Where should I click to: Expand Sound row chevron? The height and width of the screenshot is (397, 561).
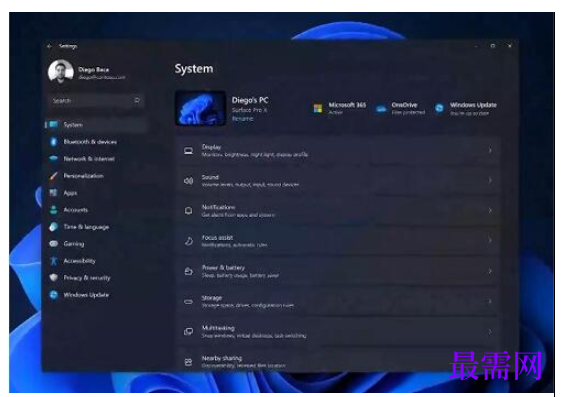490,181
